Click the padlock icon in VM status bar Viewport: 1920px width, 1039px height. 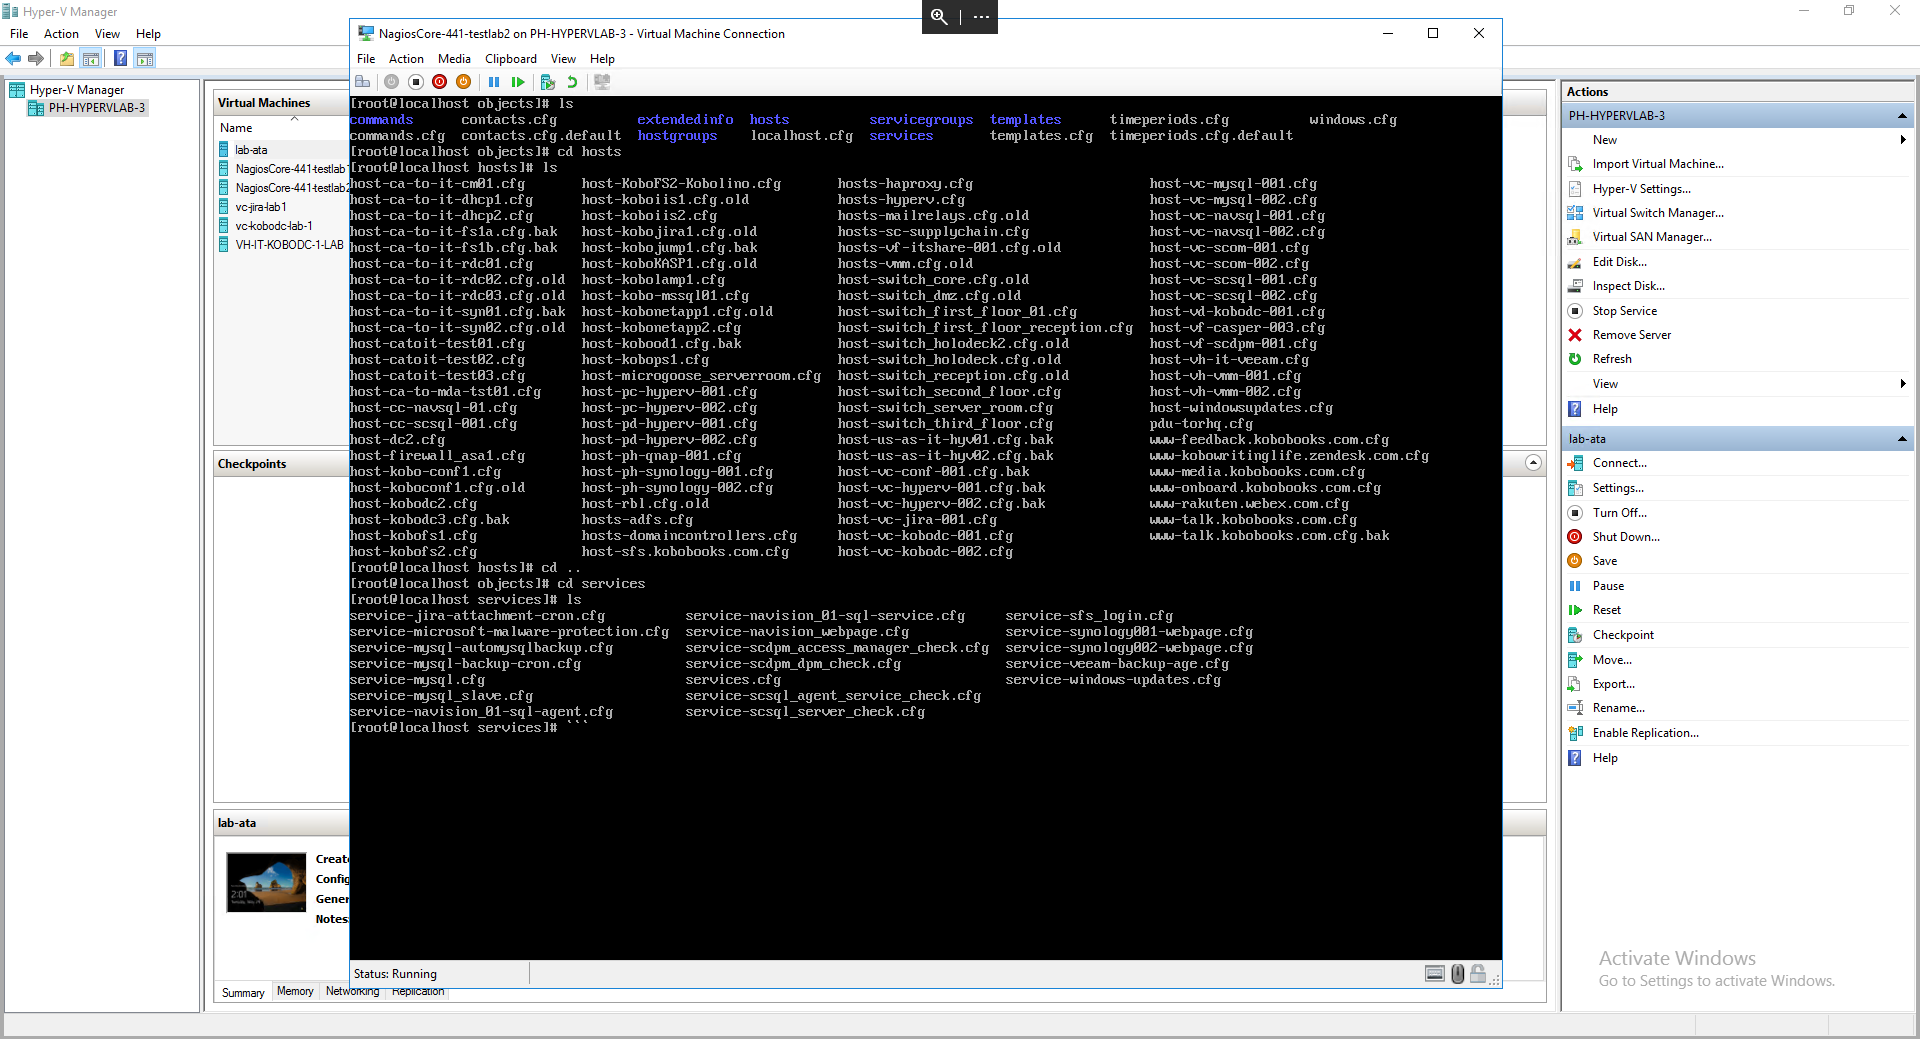pos(1478,974)
